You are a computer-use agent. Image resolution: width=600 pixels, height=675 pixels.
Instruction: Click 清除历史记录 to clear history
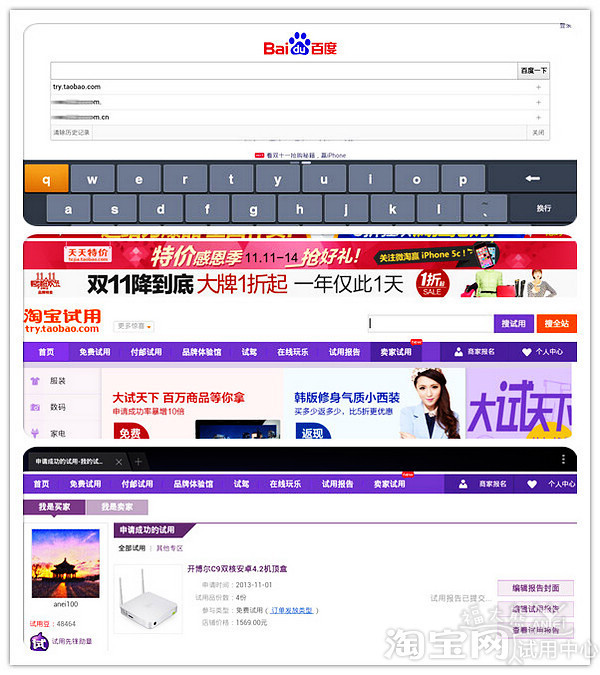tap(71, 133)
